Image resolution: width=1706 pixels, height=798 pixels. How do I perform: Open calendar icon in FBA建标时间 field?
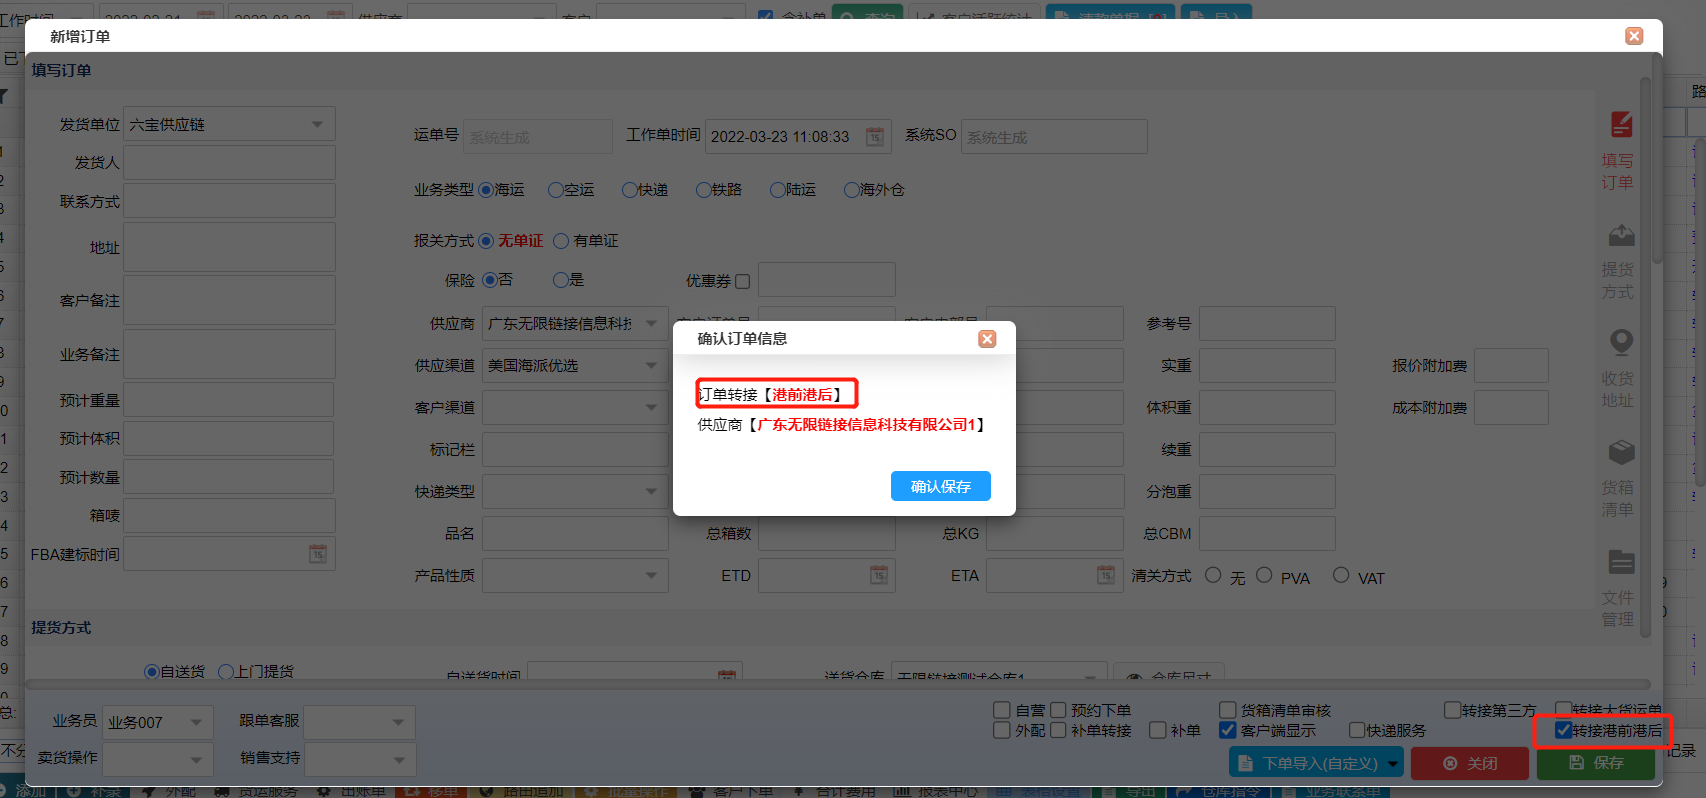point(318,554)
